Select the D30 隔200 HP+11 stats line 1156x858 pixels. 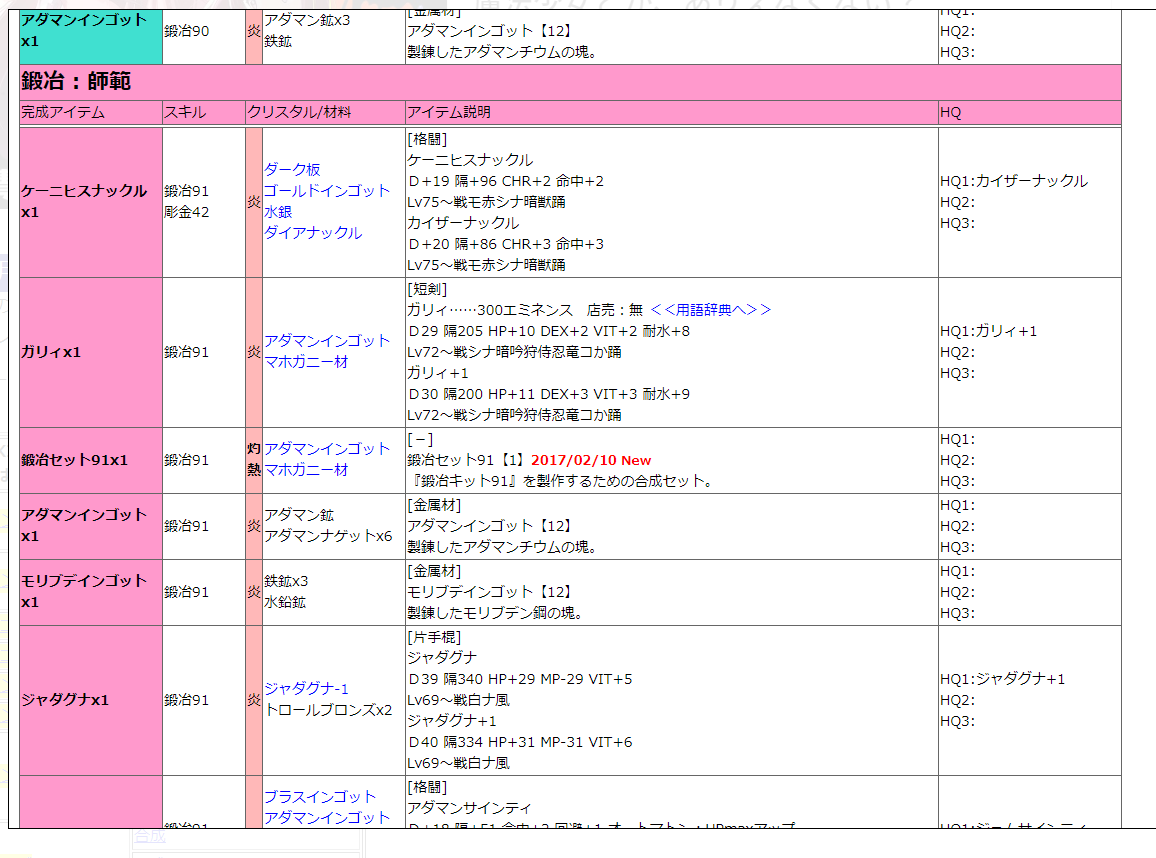[x=549, y=394]
